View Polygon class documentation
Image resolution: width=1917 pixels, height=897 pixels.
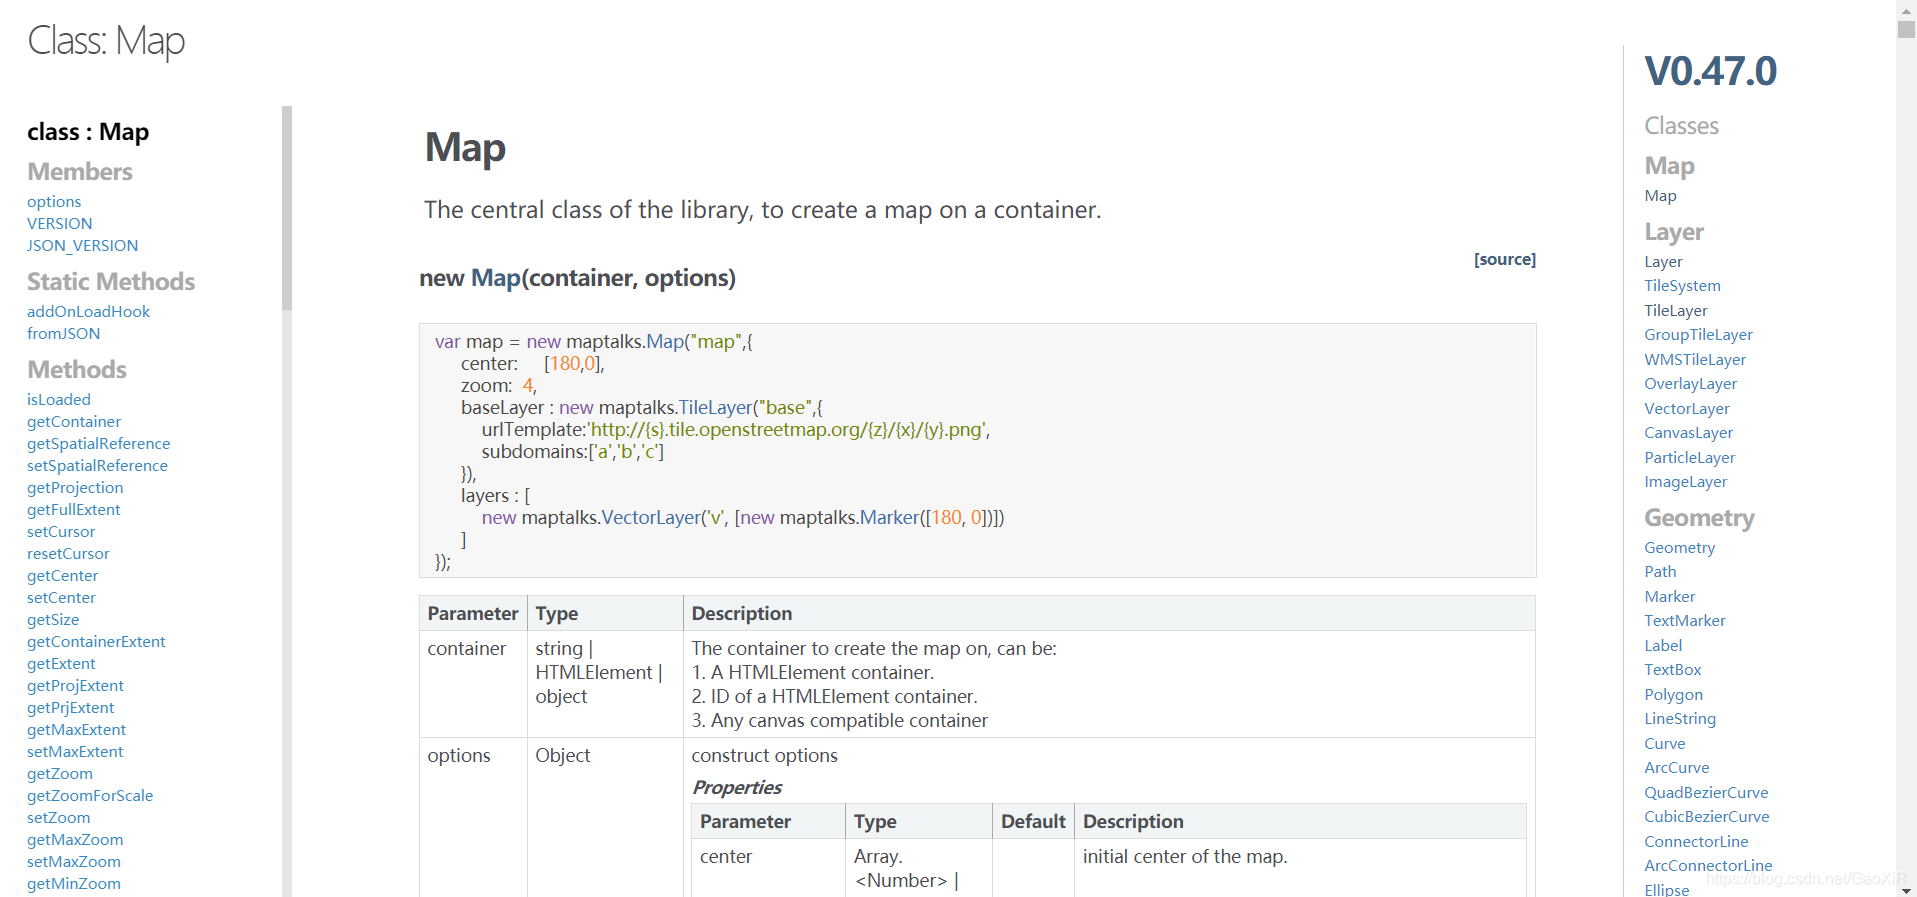1673,695
